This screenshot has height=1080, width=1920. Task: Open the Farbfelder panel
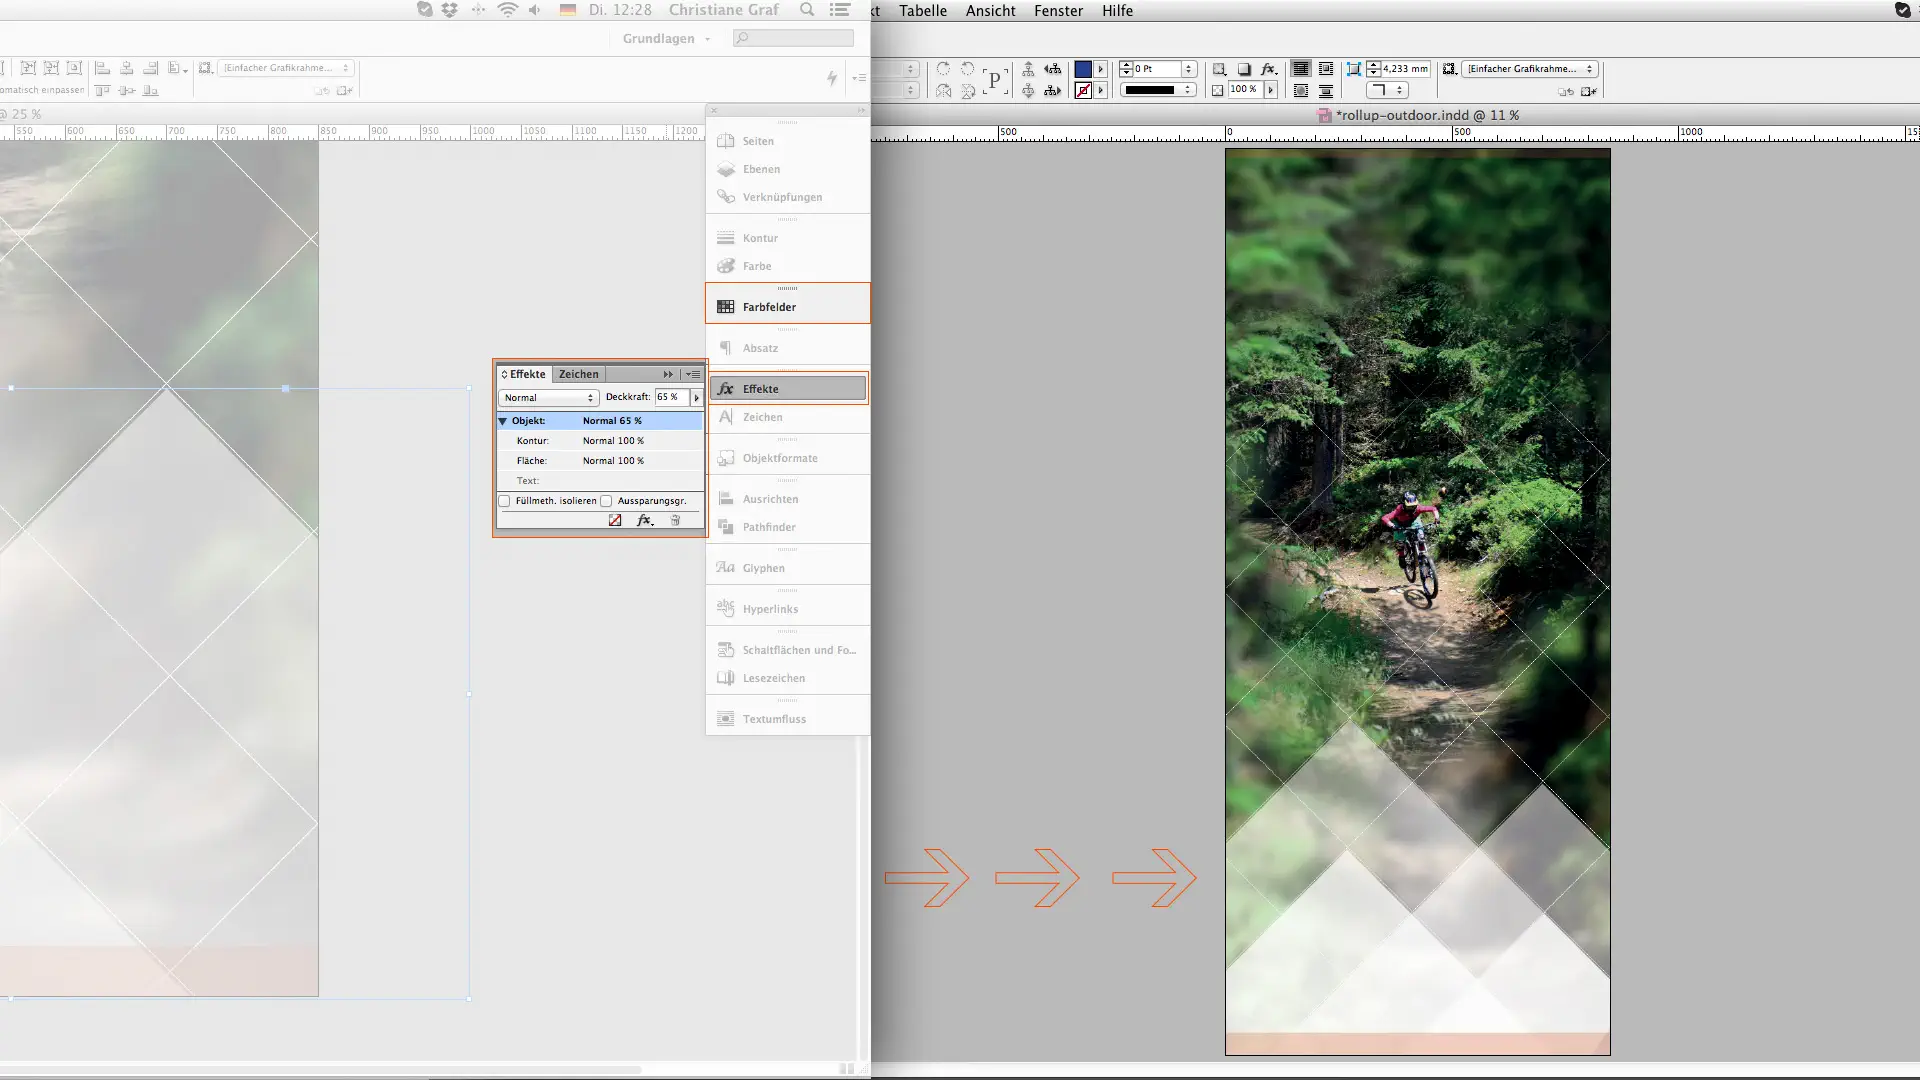(768, 307)
